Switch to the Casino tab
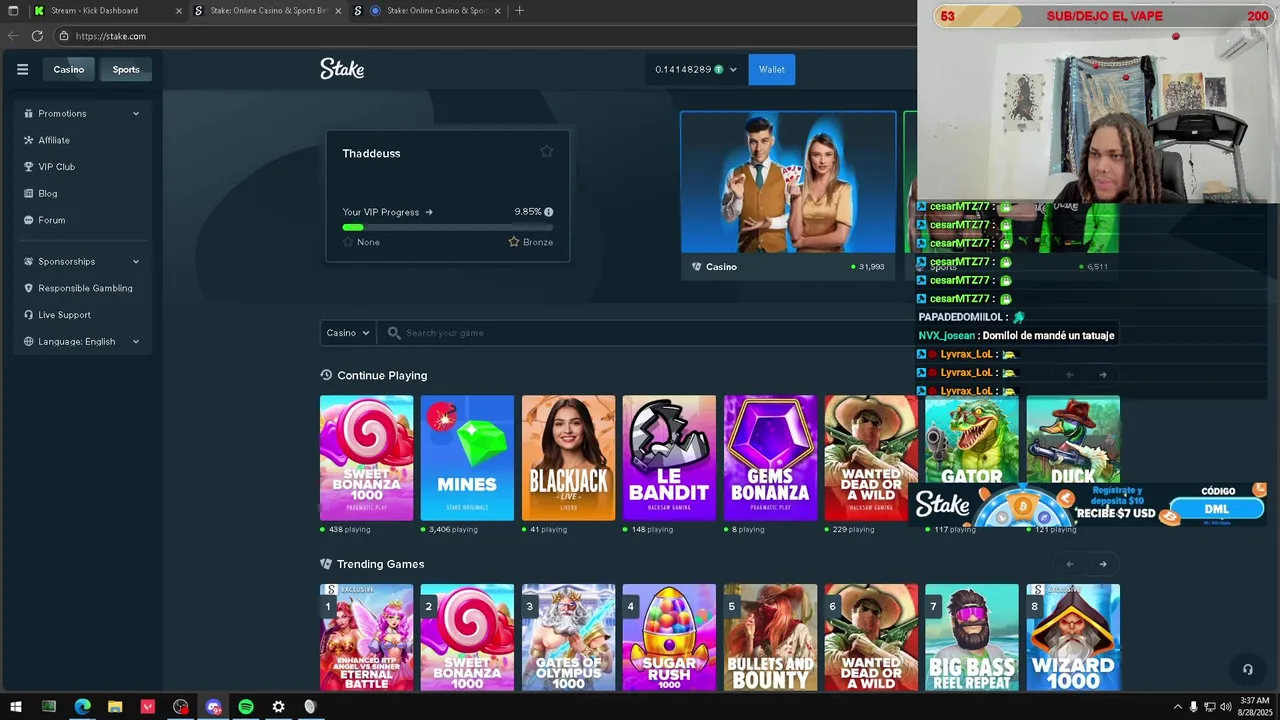Image resolution: width=1280 pixels, height=720 pixels. coord(69,69)
